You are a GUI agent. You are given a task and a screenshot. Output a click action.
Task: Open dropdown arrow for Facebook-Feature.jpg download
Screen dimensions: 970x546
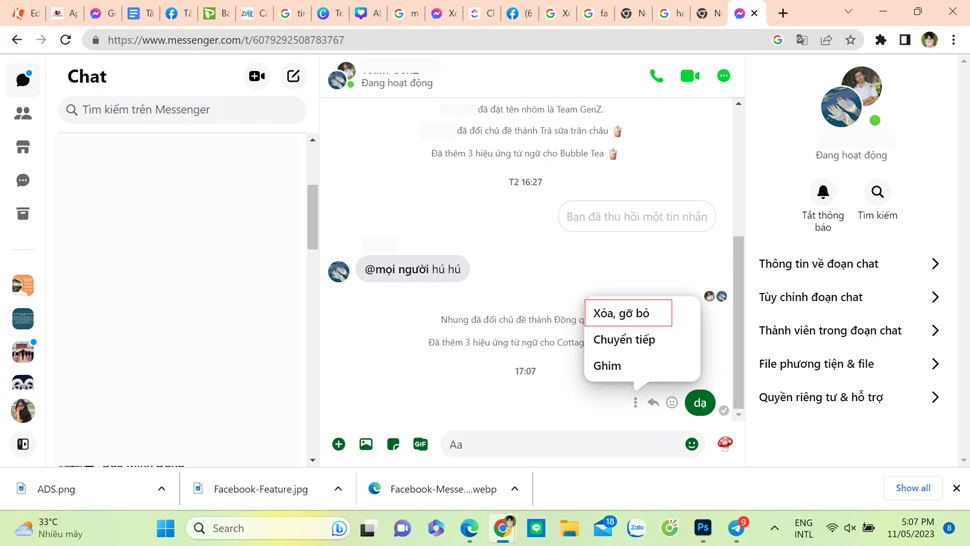[338, 488]
